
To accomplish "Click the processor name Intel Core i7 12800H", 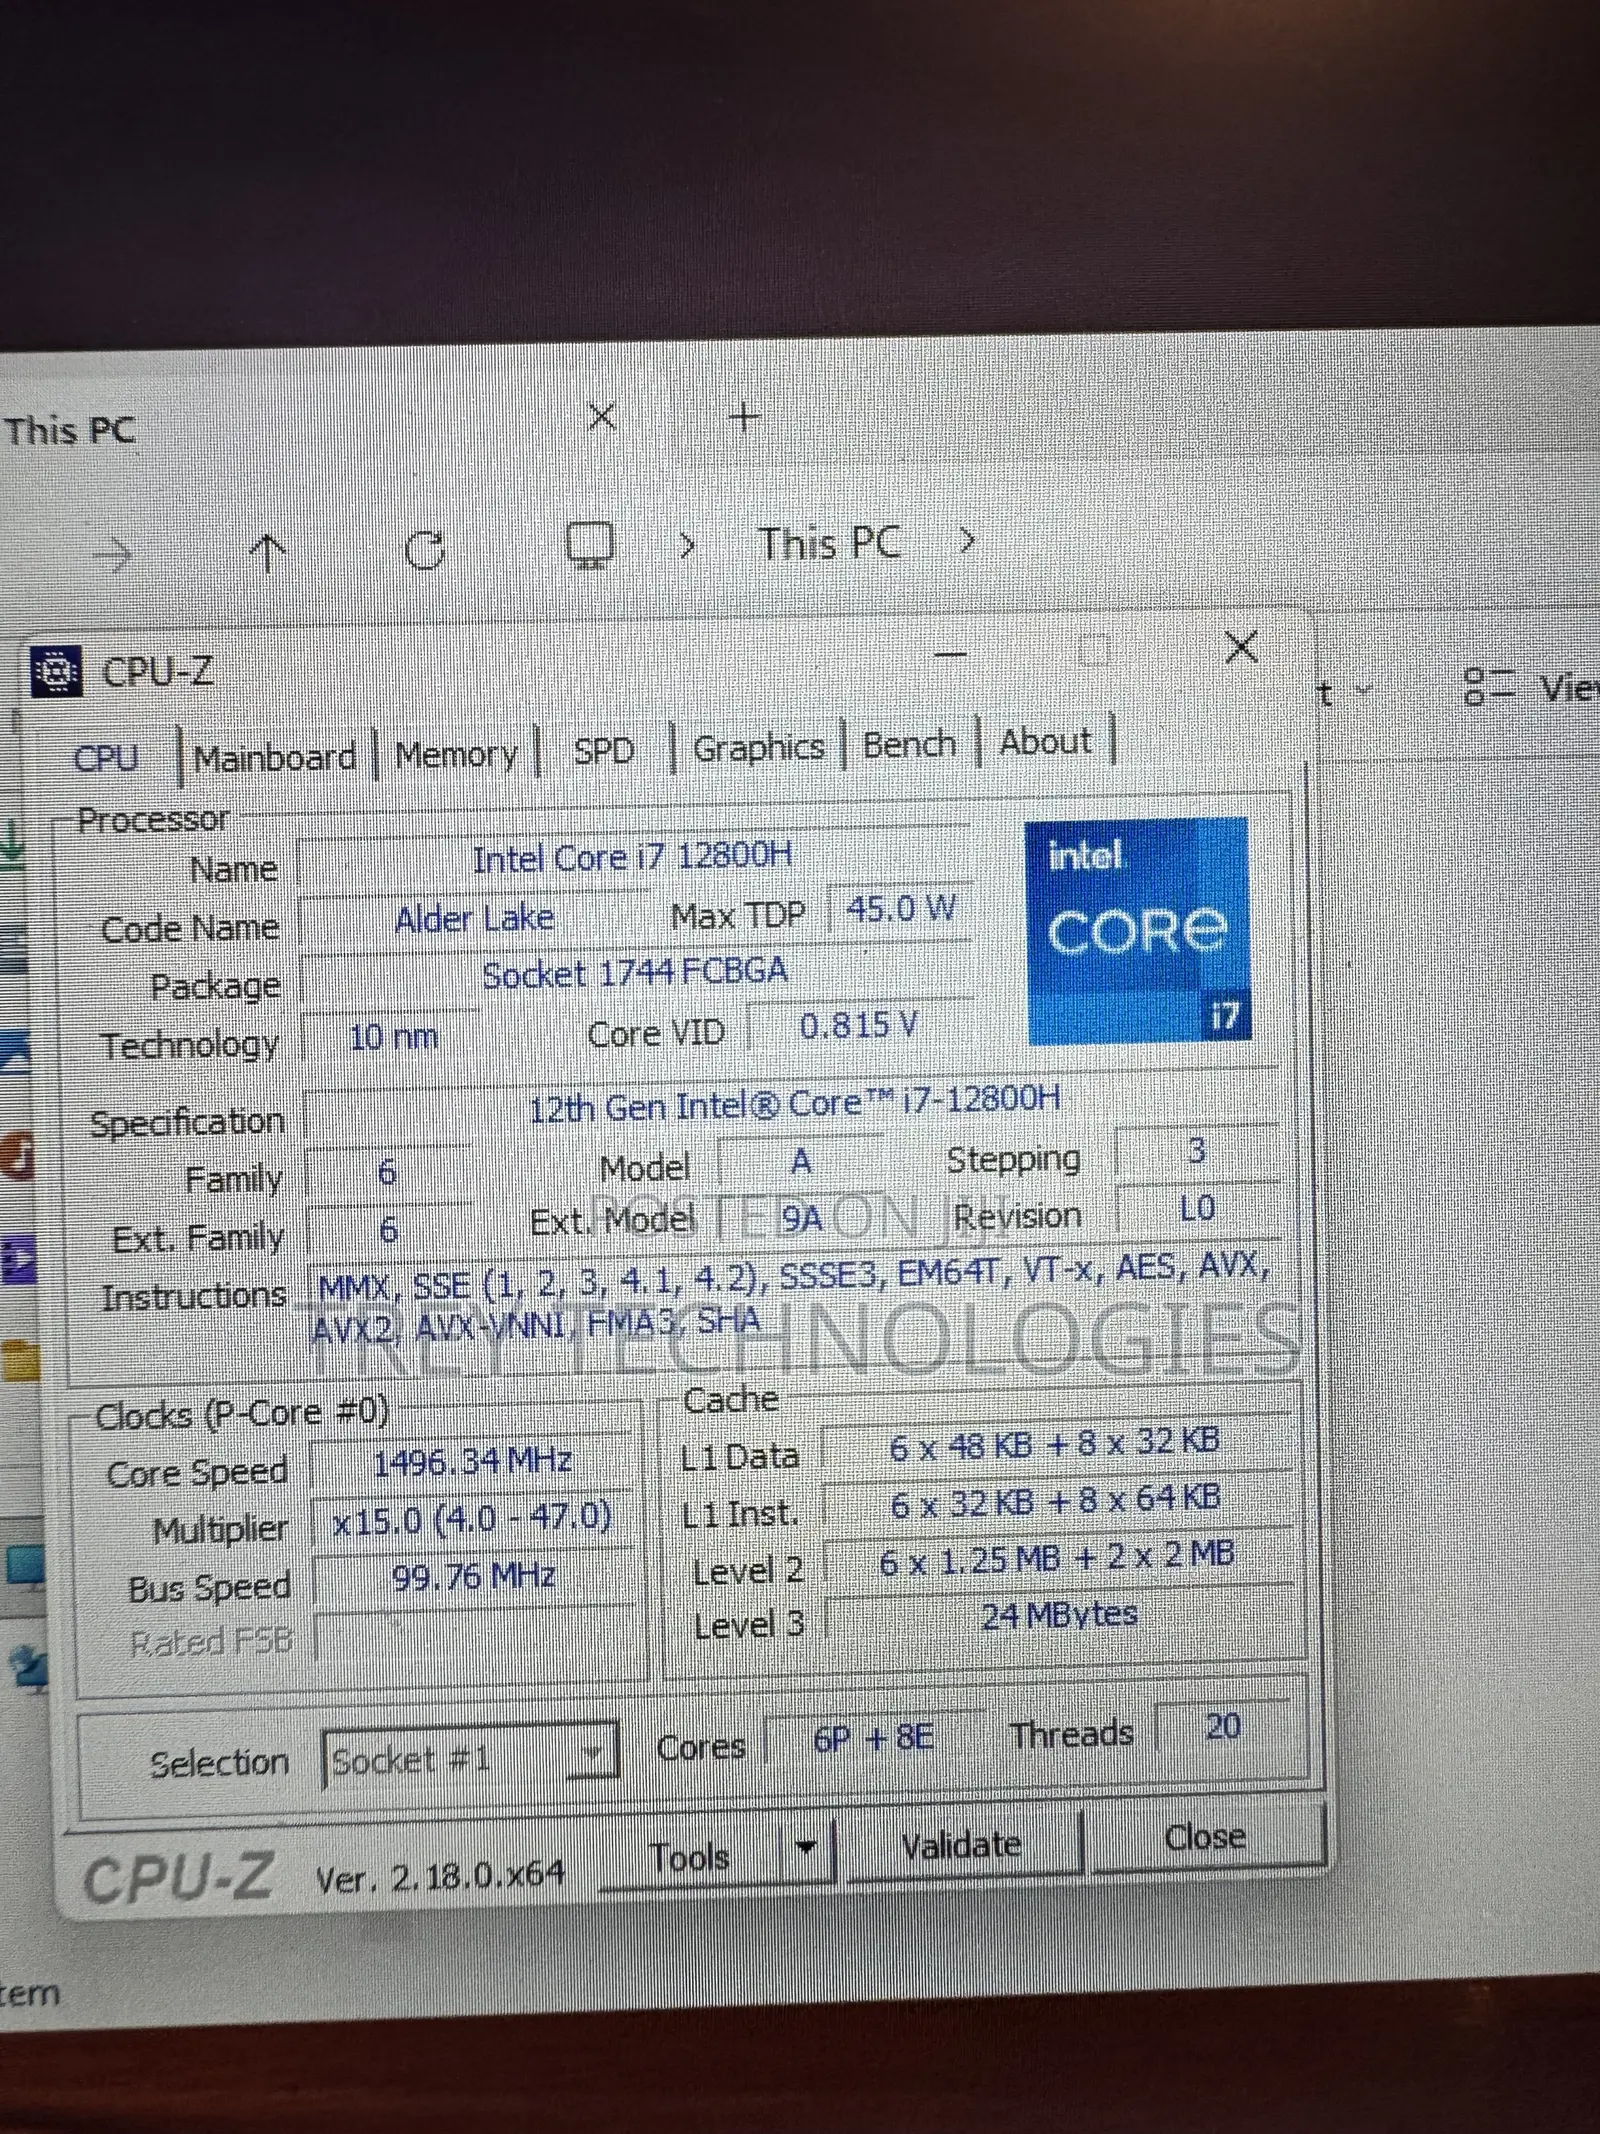I will click(632, 857).
